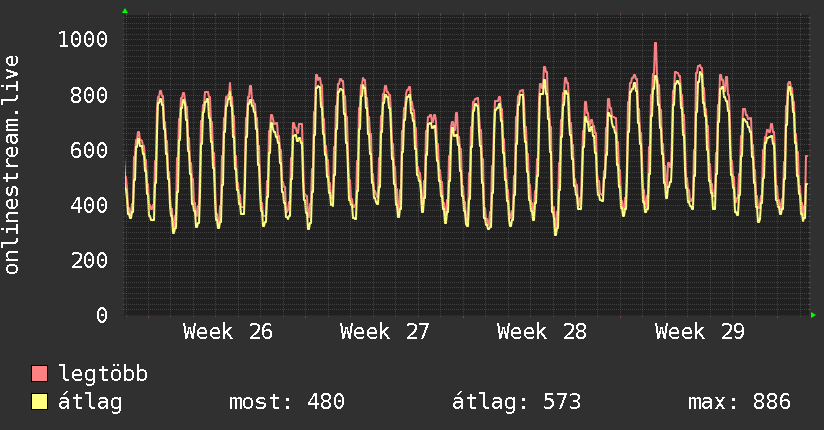Click the yellow átlag legend swatch
The image size is (824, 430).
click(39, 402)
